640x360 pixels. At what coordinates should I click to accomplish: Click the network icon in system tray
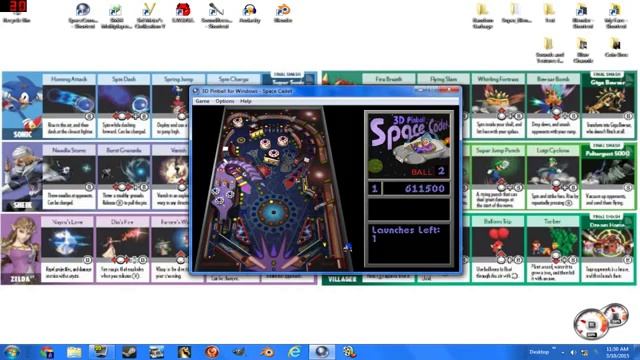tap(584, 352)
